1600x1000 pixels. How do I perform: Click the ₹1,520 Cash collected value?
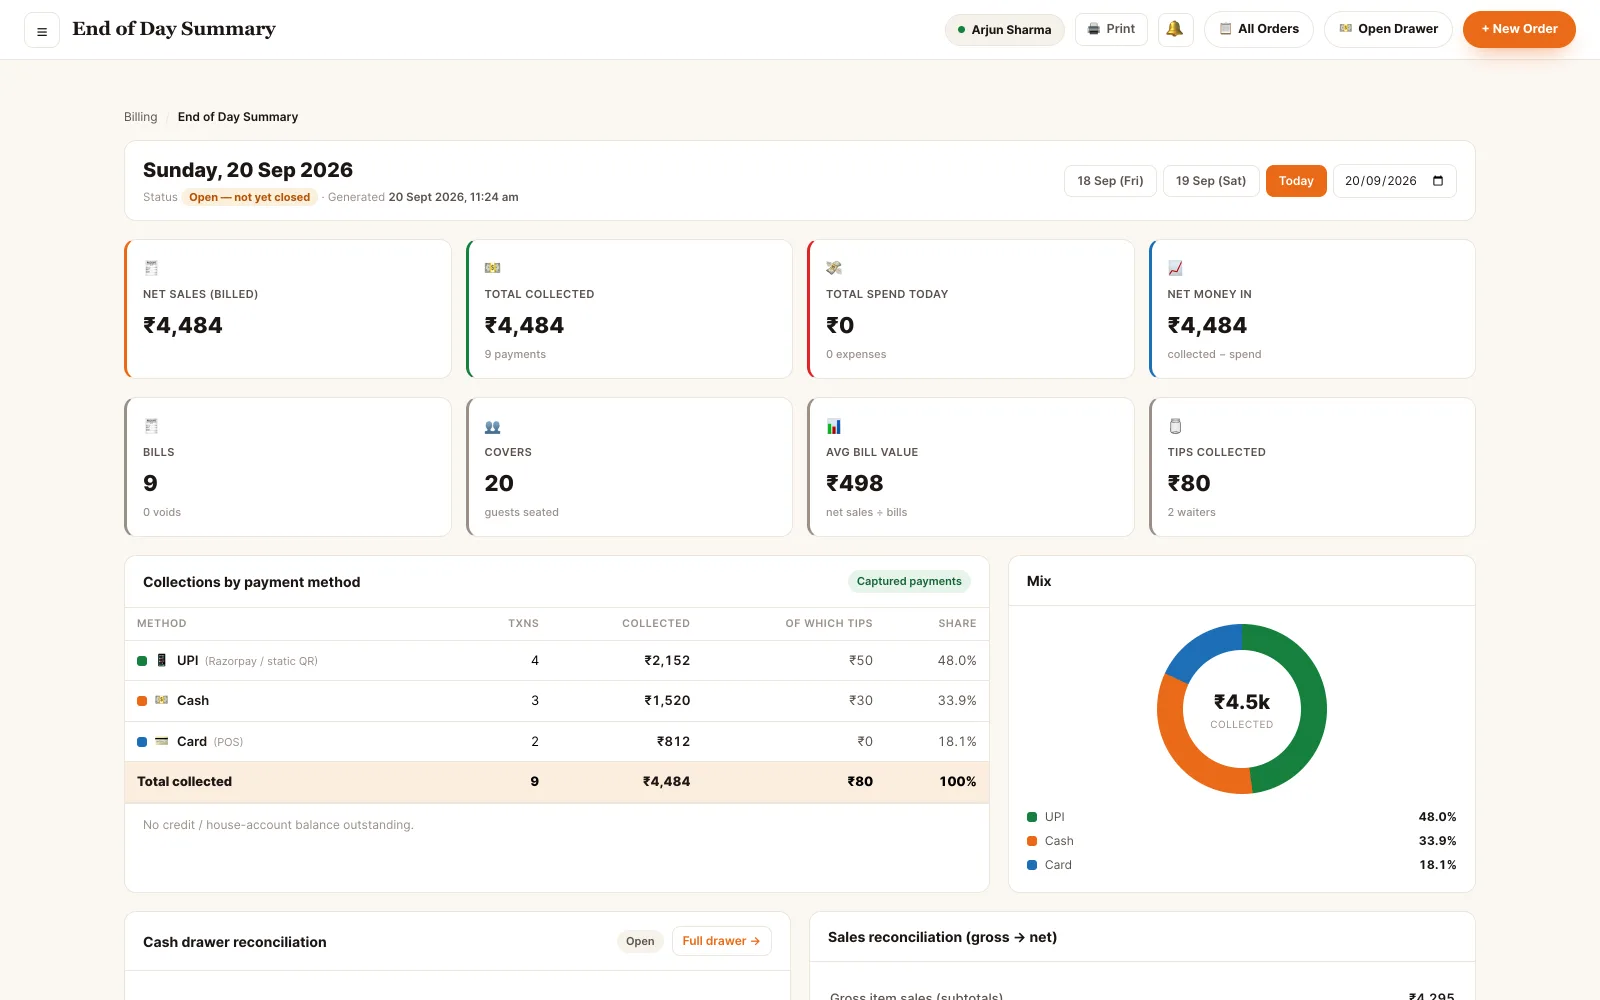[x=667, y=700]
